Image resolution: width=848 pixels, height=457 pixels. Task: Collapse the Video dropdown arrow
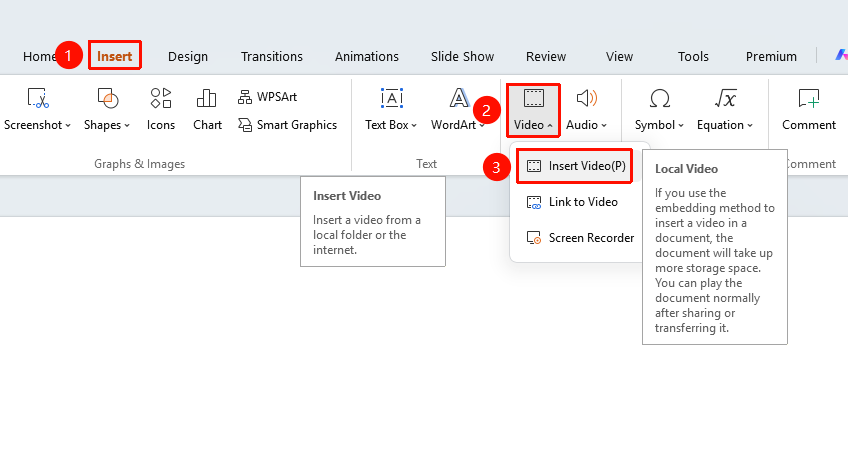tap(550, 125)
